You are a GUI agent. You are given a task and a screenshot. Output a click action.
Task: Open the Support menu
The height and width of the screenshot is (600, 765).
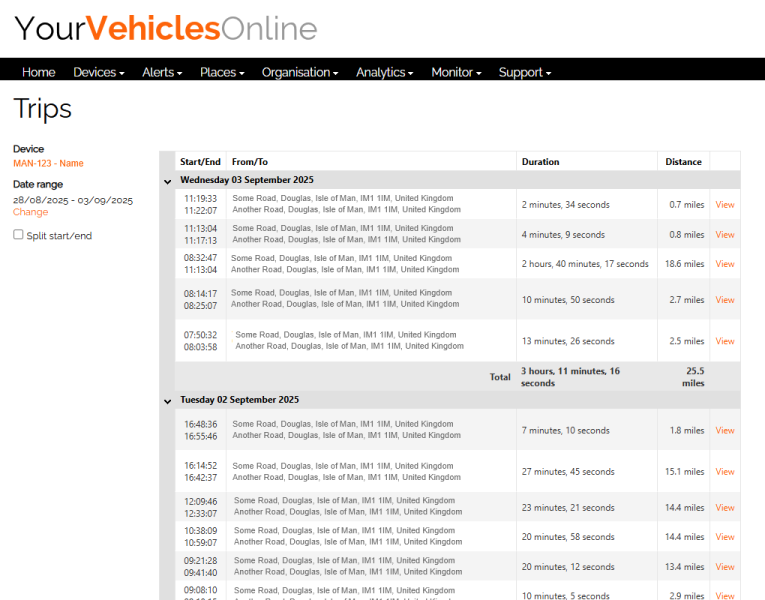524,72
